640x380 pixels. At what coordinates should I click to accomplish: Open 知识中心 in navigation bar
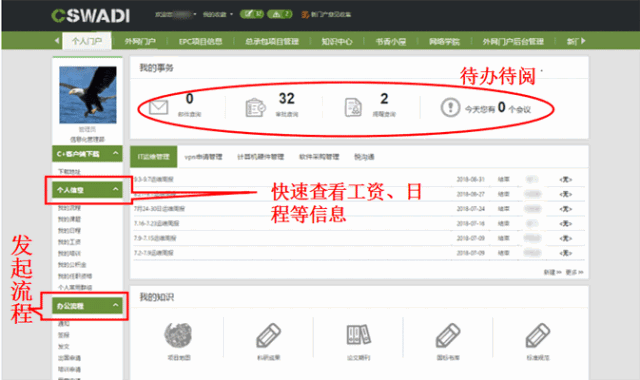point(337,41)
